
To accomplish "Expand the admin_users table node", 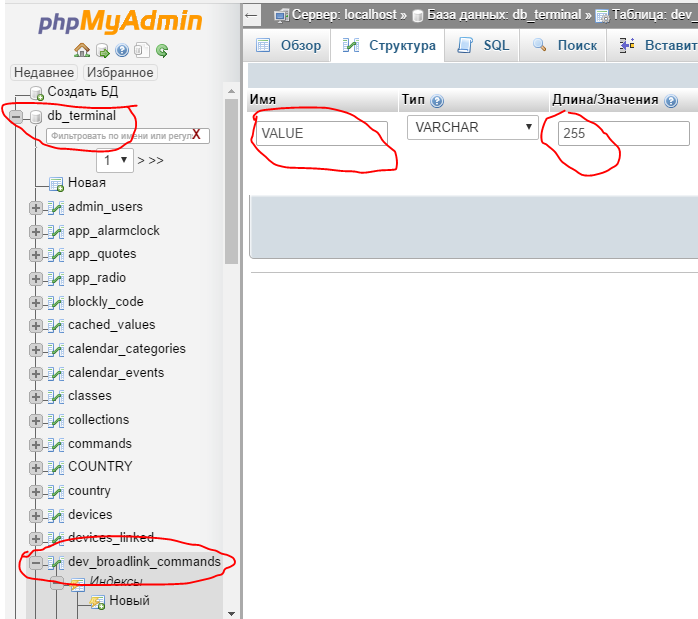I will tap(36, 208).
